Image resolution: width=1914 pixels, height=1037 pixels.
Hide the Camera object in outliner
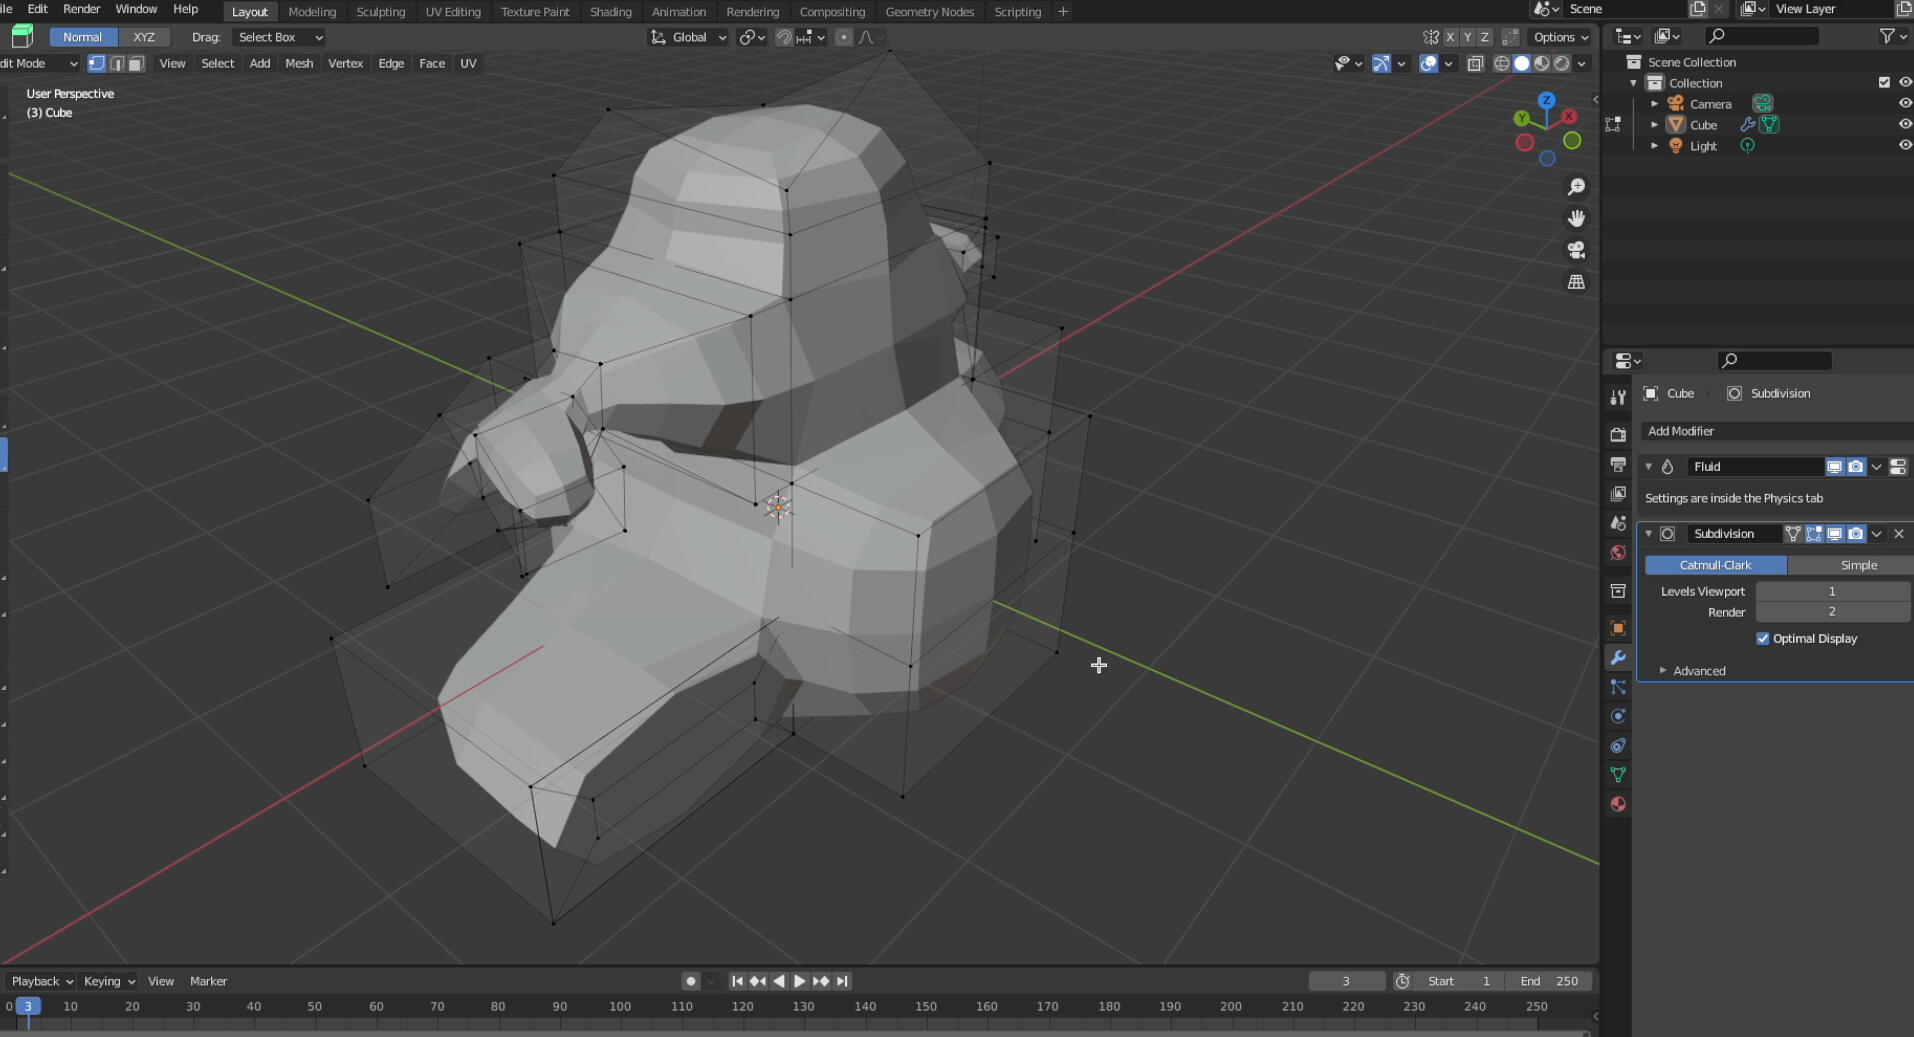click(1904, 103)
